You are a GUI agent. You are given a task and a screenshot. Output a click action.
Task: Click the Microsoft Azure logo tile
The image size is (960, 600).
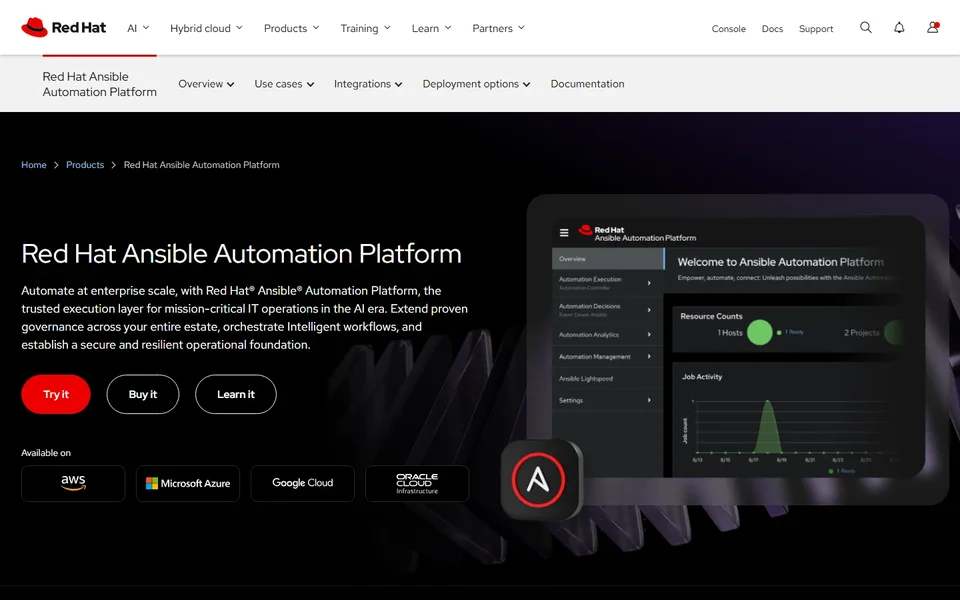(x=188, y=483)
